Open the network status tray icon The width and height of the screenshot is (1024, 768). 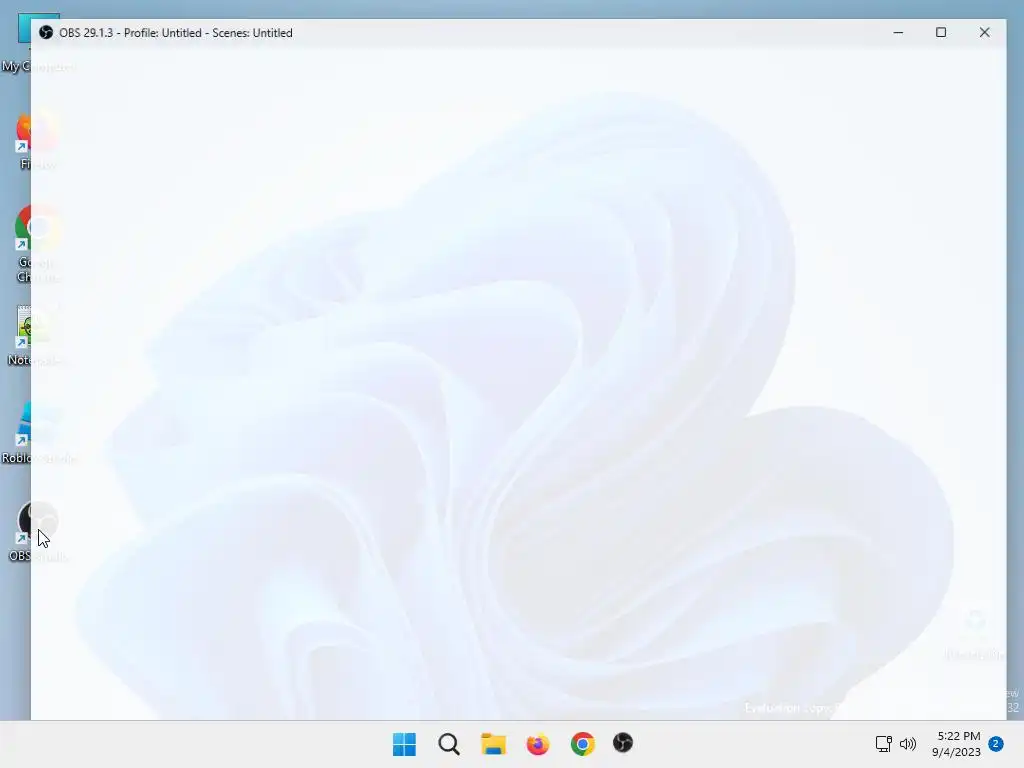point(884,744)
